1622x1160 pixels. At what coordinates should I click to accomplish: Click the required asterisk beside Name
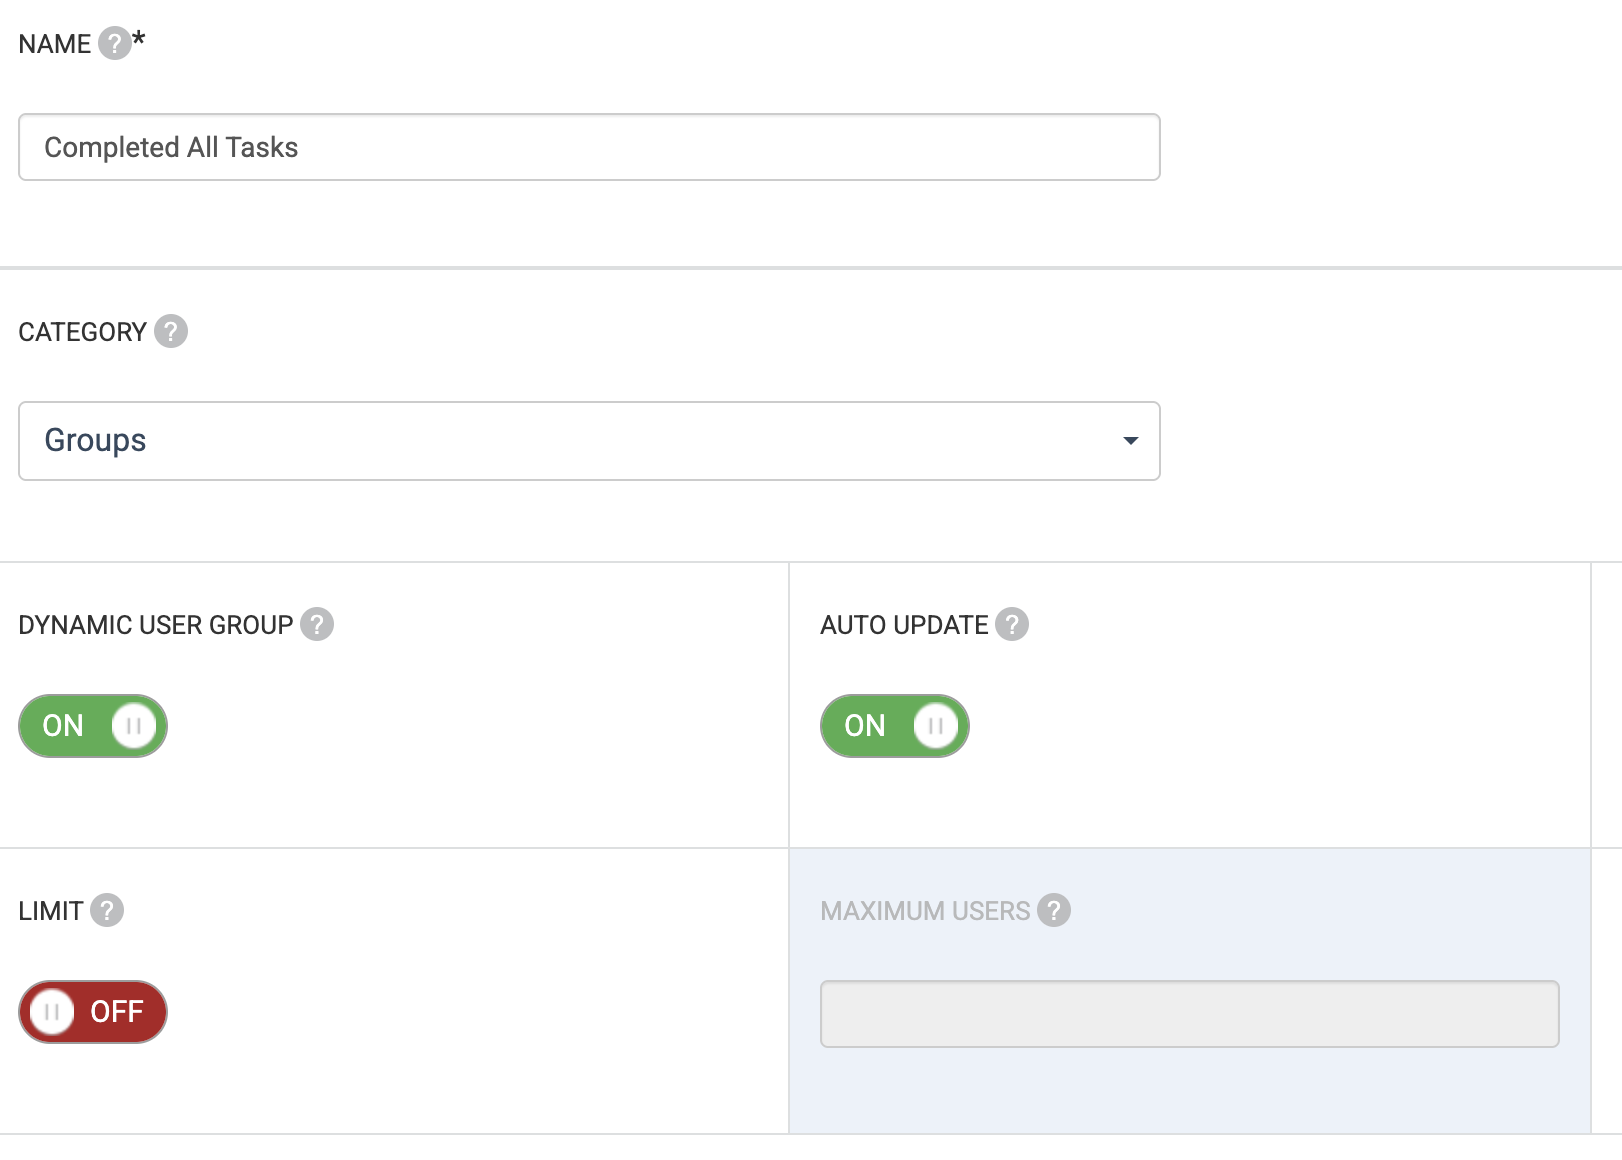point(139,40)
